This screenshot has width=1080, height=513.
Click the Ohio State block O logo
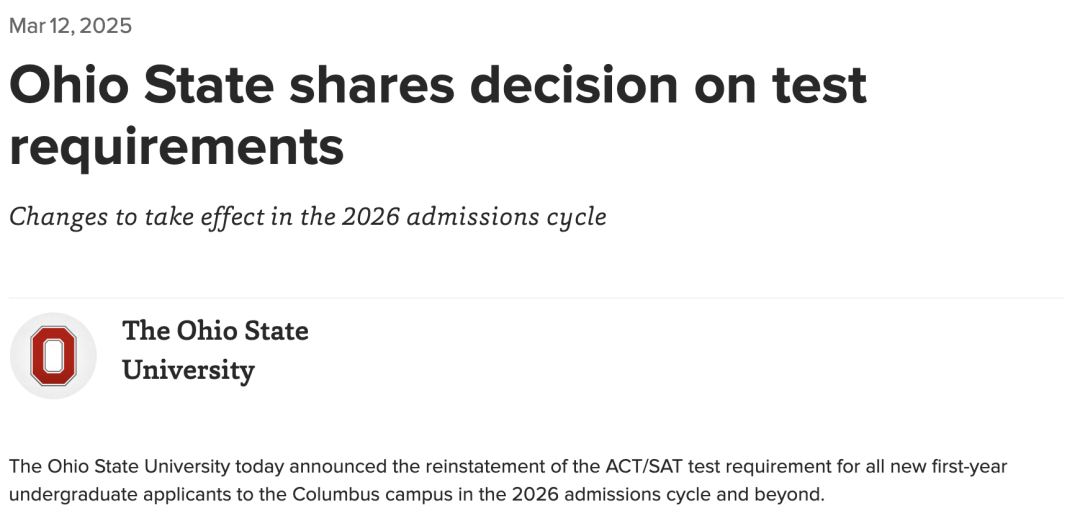click(53, 356)
